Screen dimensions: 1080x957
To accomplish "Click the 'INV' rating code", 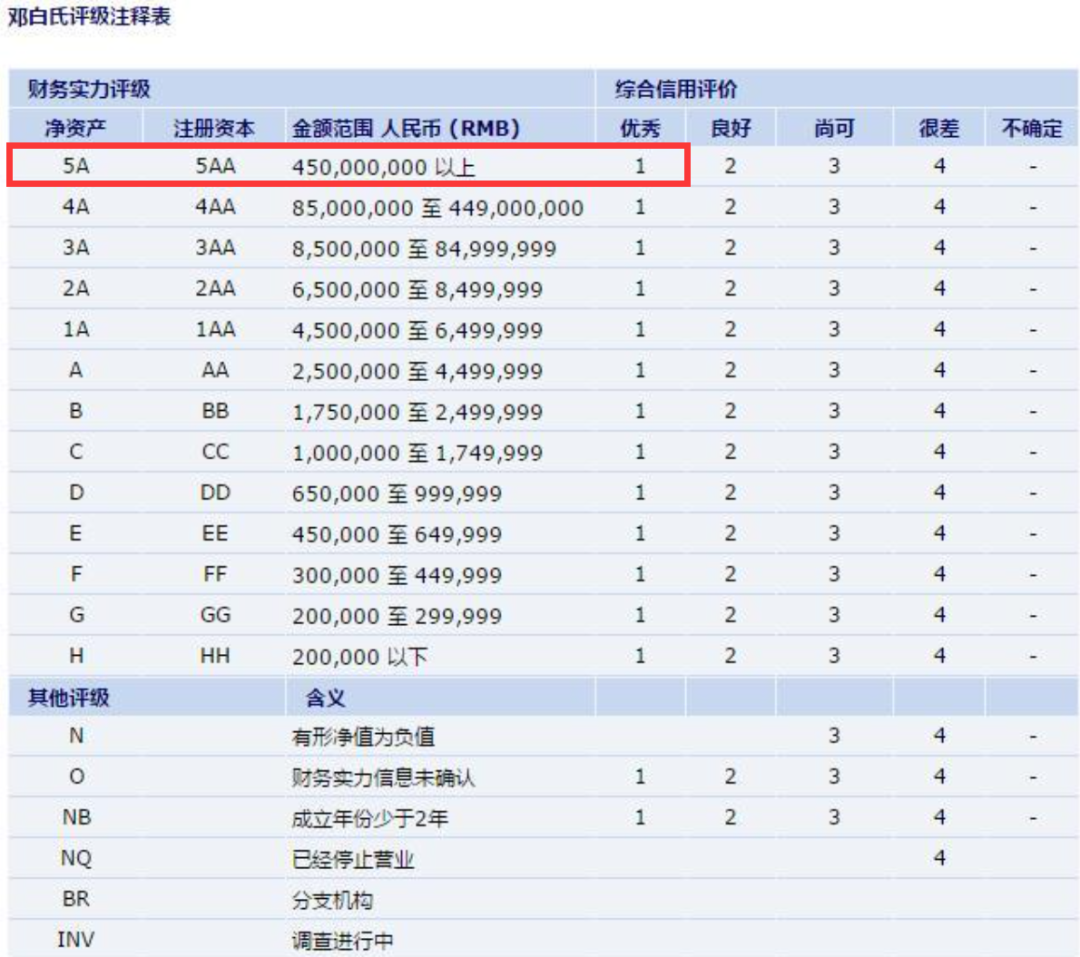I will tap(76, 940).
